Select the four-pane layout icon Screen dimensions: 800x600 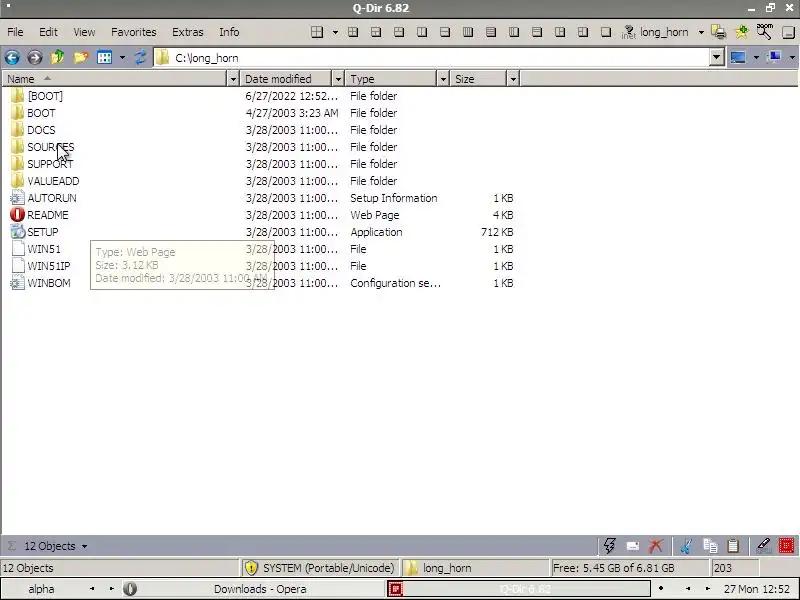(x=317, y=32)
